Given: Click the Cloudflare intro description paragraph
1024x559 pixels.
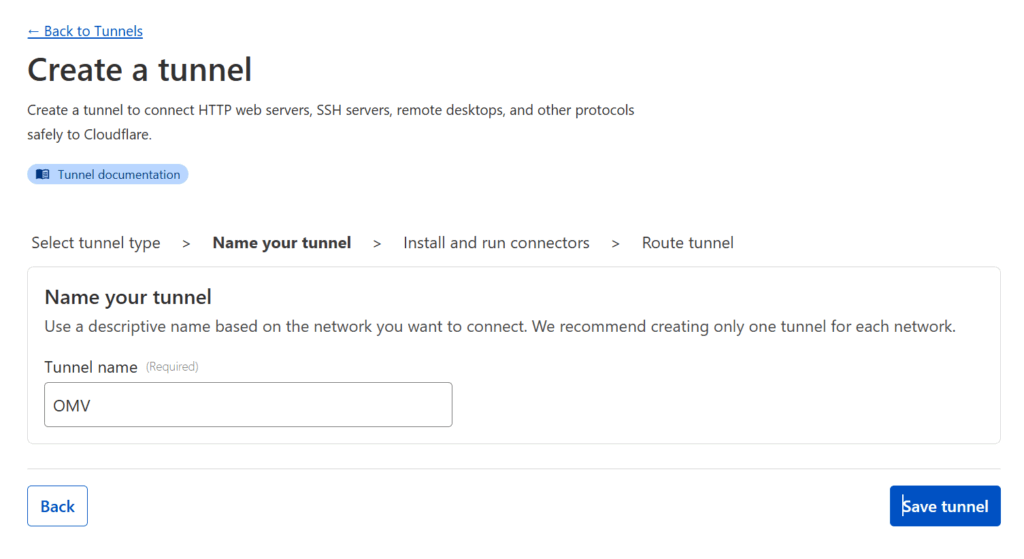Looking at the screenshot, I should (x=330, y=122).
